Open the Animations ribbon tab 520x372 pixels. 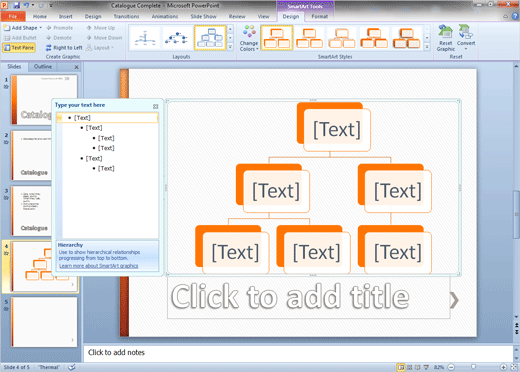click(165, 16)
